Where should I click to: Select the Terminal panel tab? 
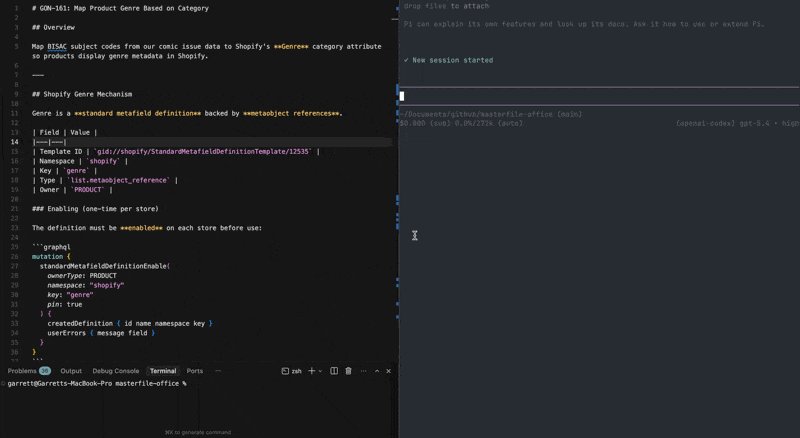click(x=163, y=371)
